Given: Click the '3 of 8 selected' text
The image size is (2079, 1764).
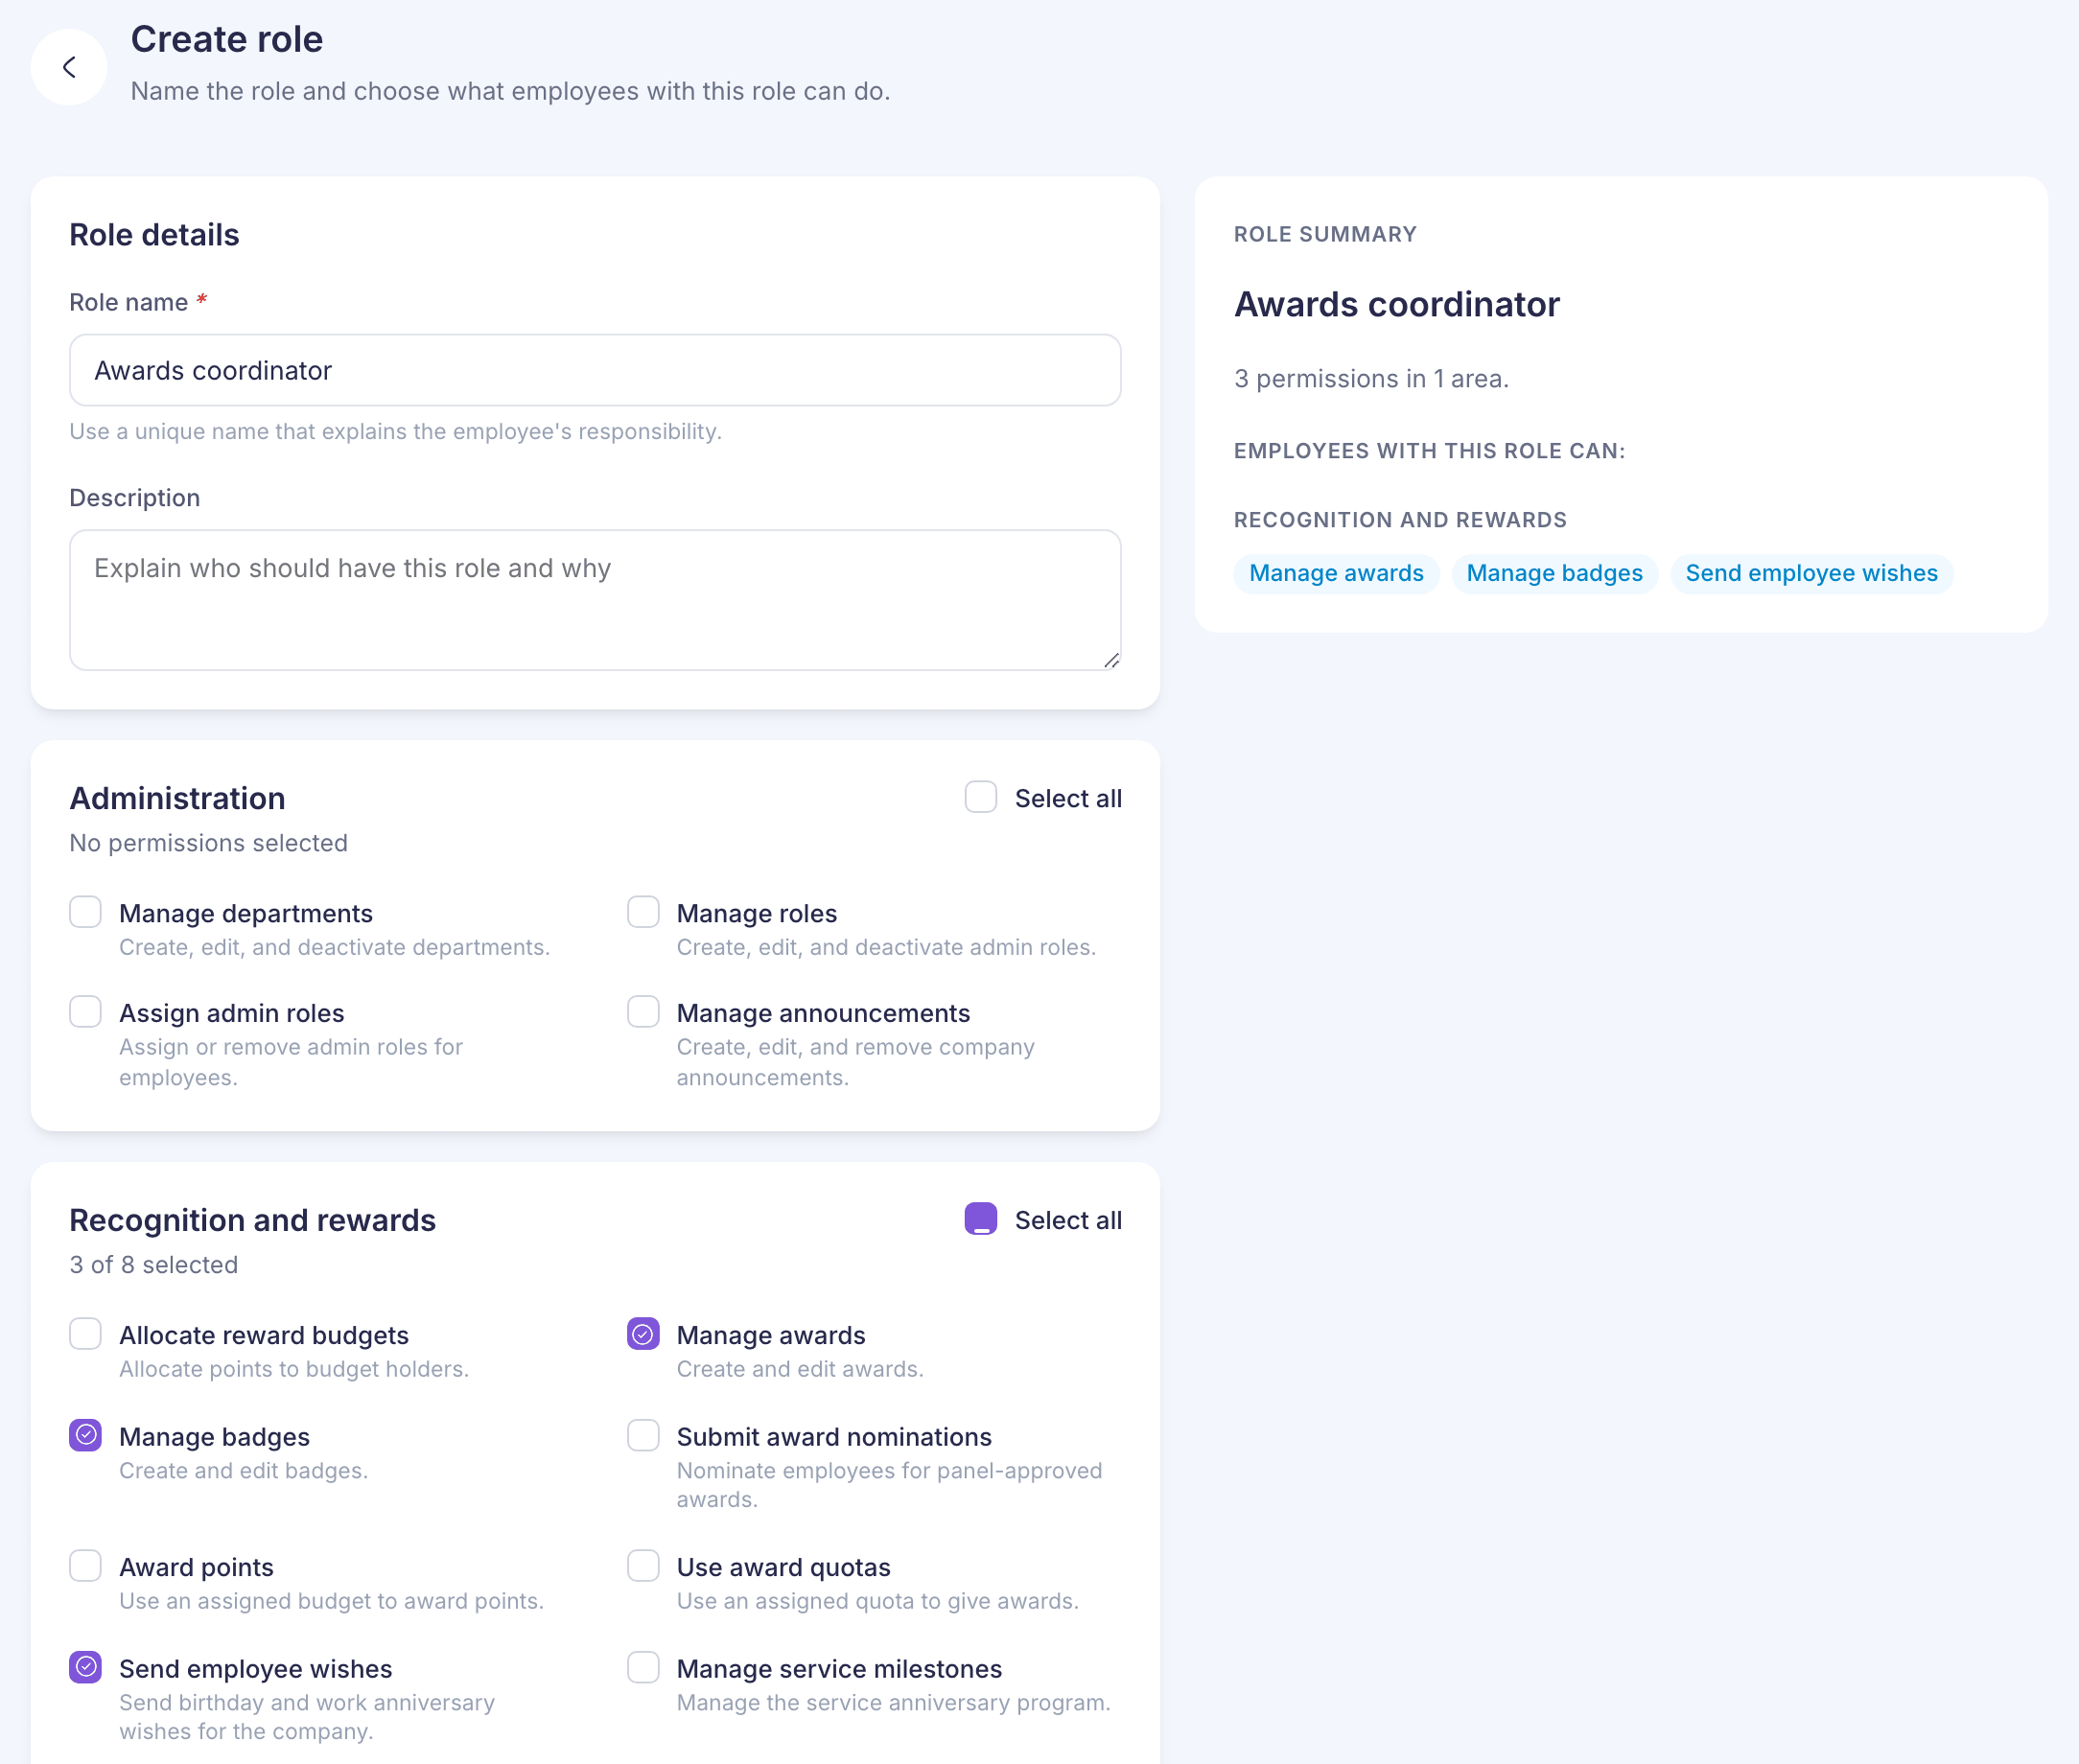Looking at the screenshot, I should (154, 1265).
